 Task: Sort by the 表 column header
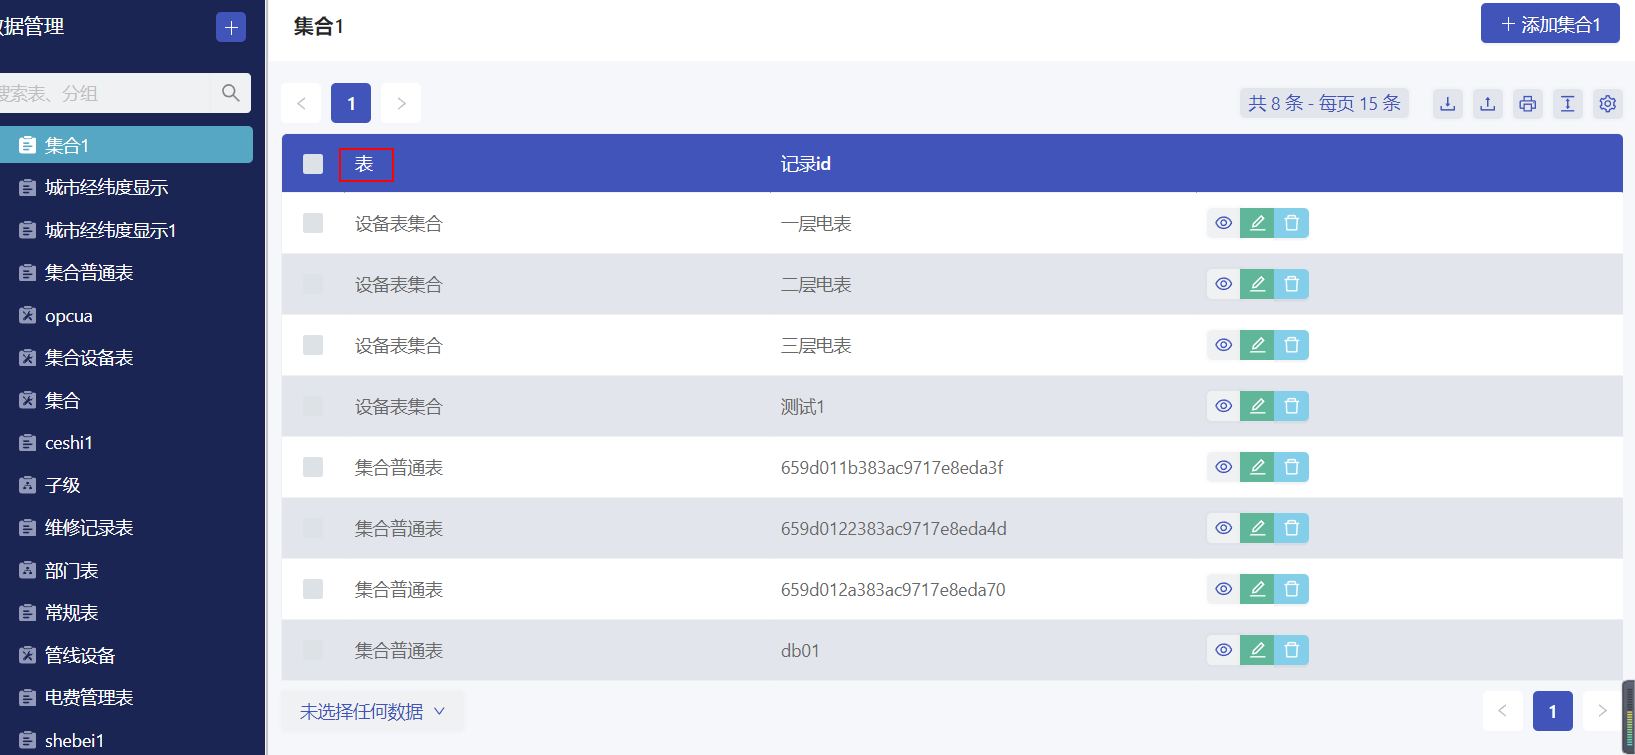(365, 164)
